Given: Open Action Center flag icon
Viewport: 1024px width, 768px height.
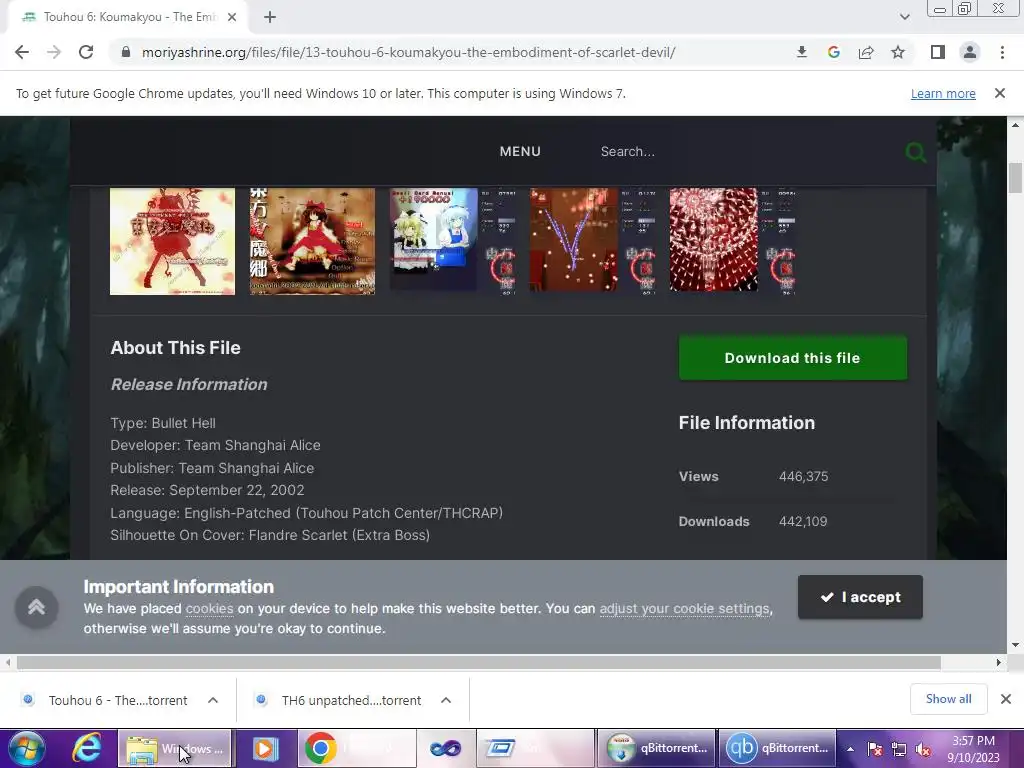Looking at the screenshot, I should [x=874, y=749].
